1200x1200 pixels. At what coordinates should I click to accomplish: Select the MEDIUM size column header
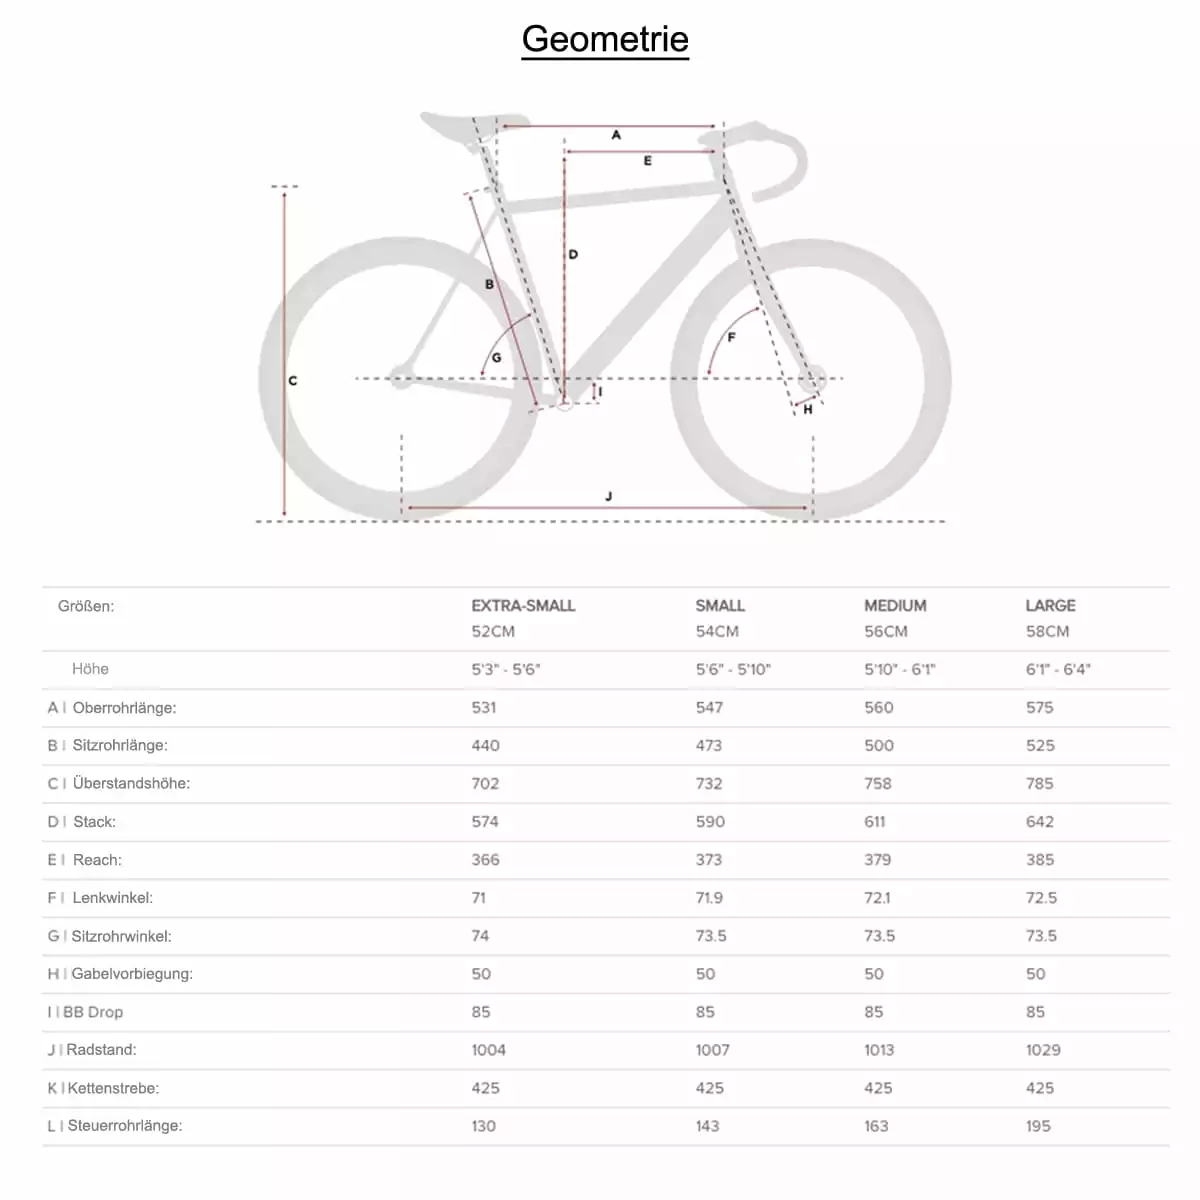[x=895, y=606]
